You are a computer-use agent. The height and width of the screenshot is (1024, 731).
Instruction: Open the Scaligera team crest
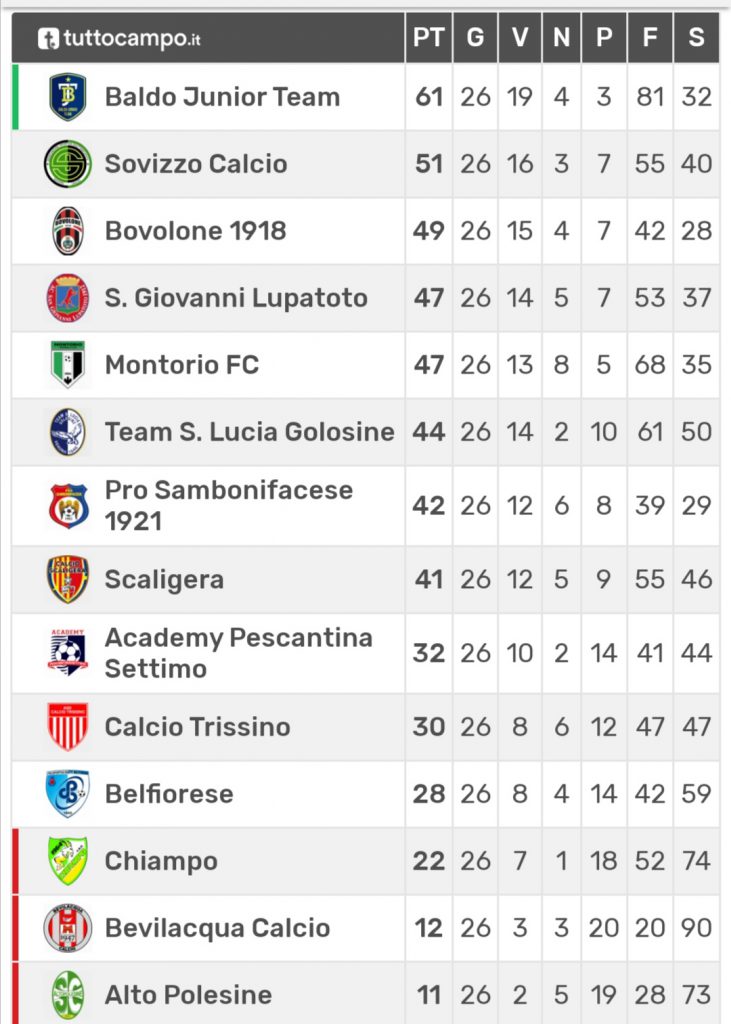(x=68, y=579)
